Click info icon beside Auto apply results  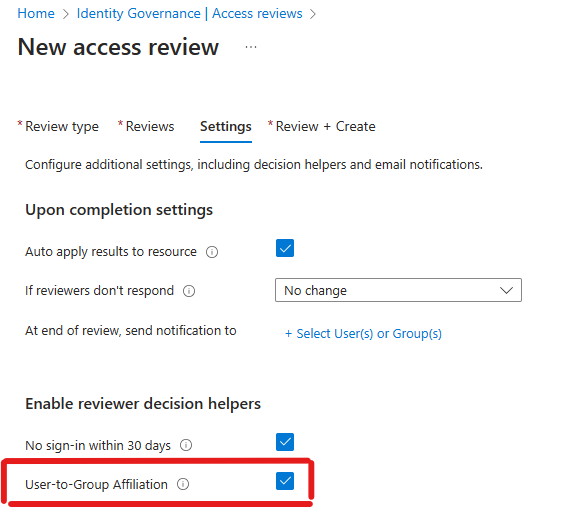click(212, 252)
